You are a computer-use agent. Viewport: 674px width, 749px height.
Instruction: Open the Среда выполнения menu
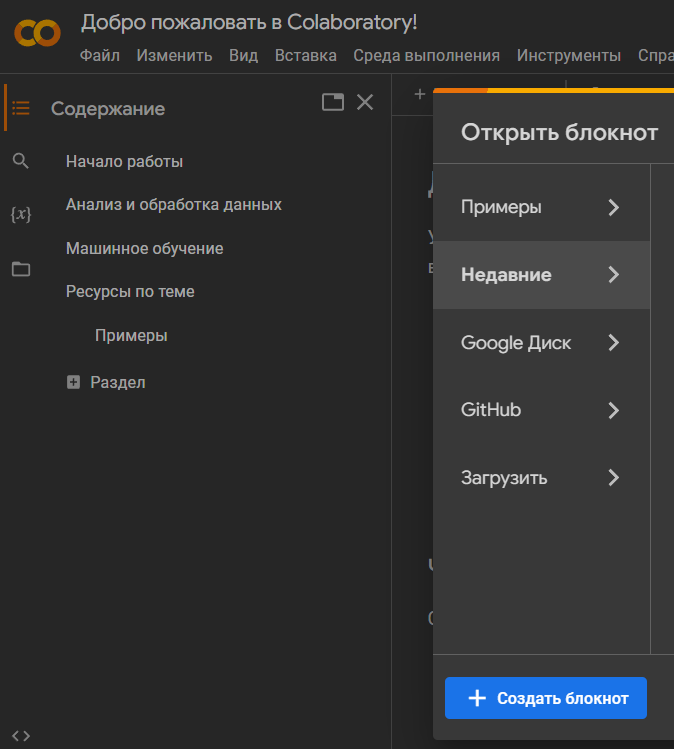coord(427,55)
